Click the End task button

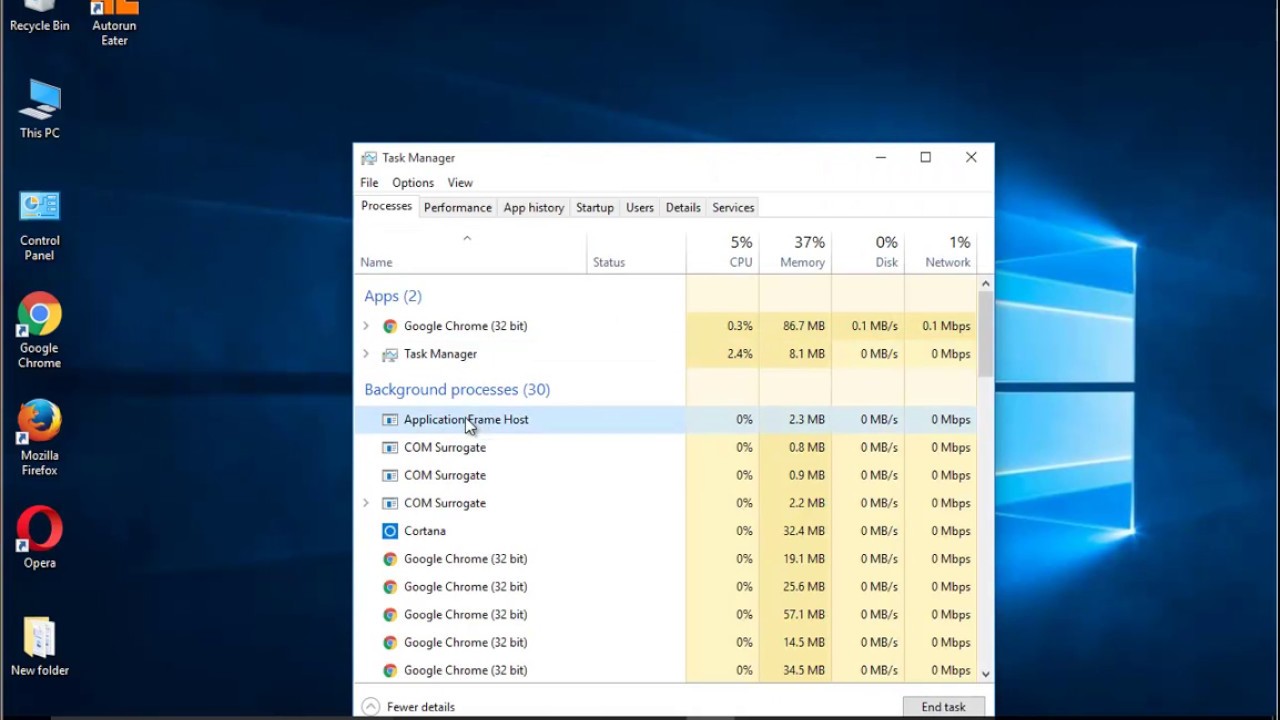[944, 707]
